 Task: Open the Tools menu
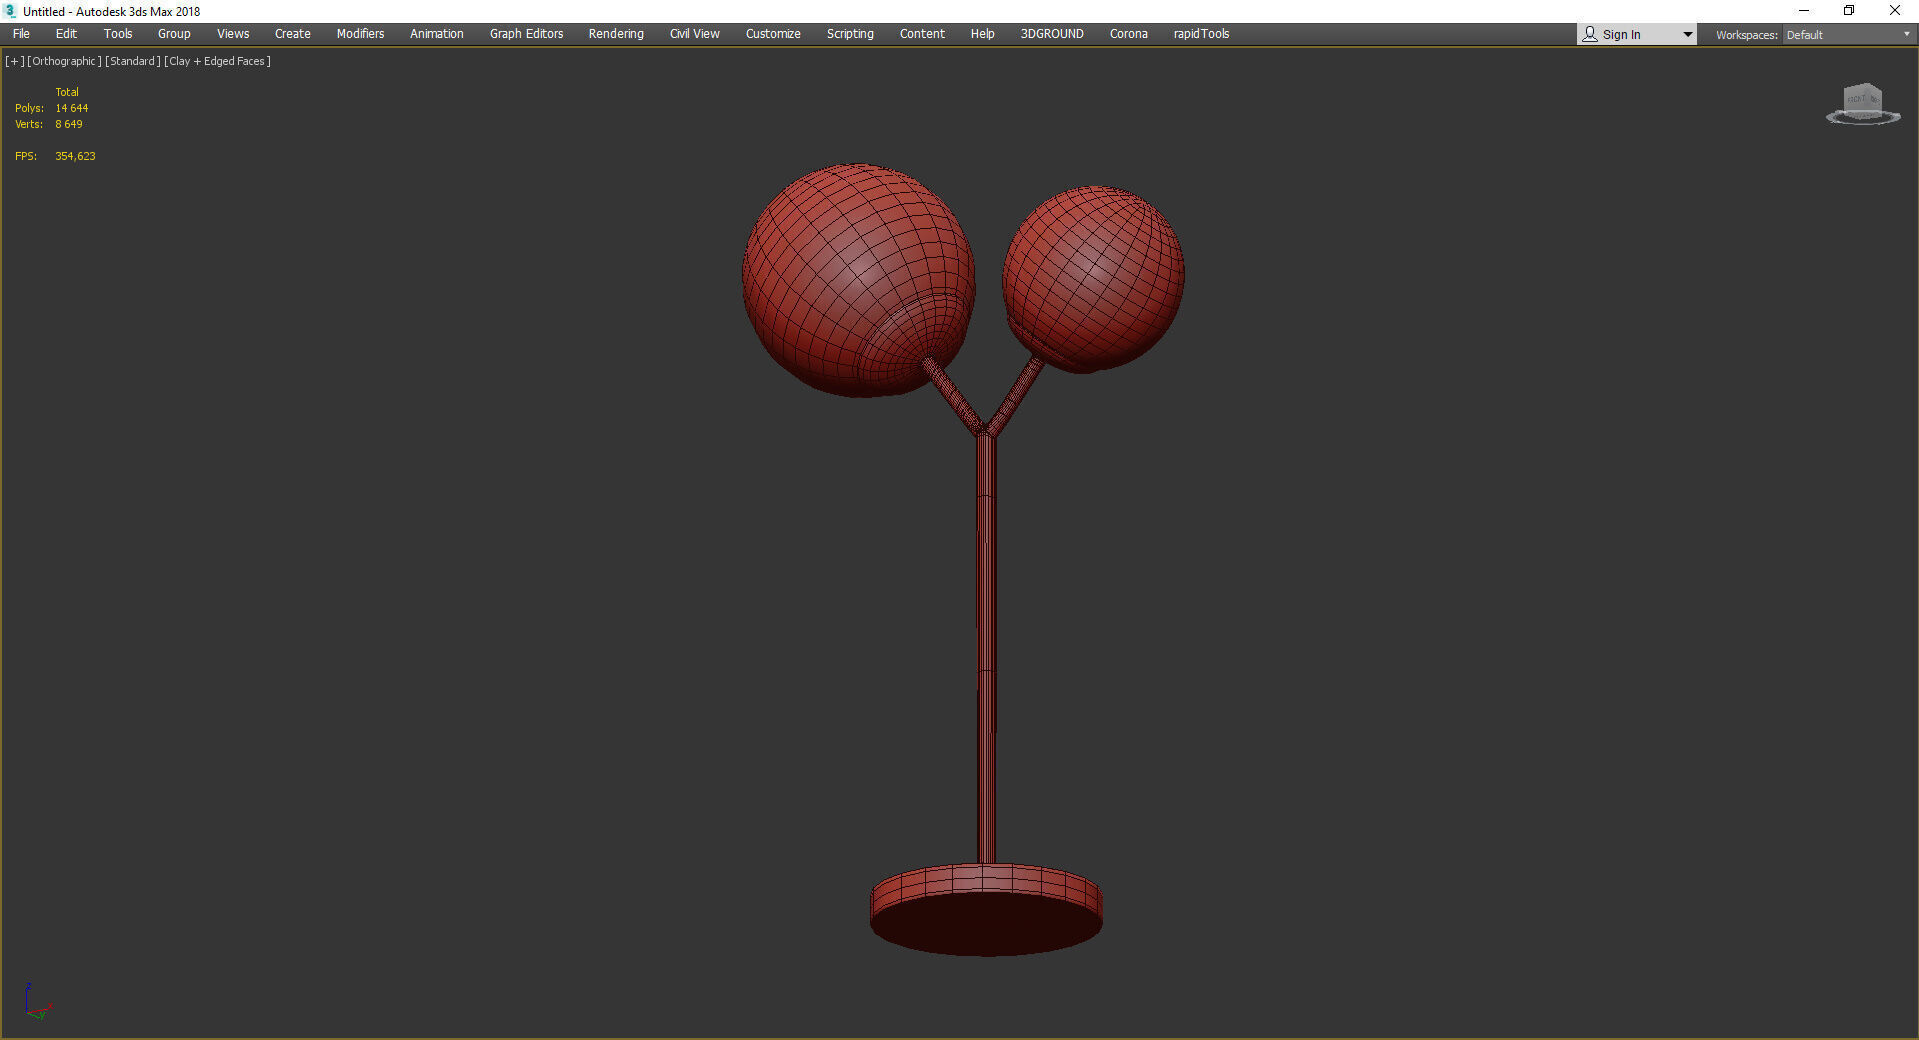(x=118, y=34)
